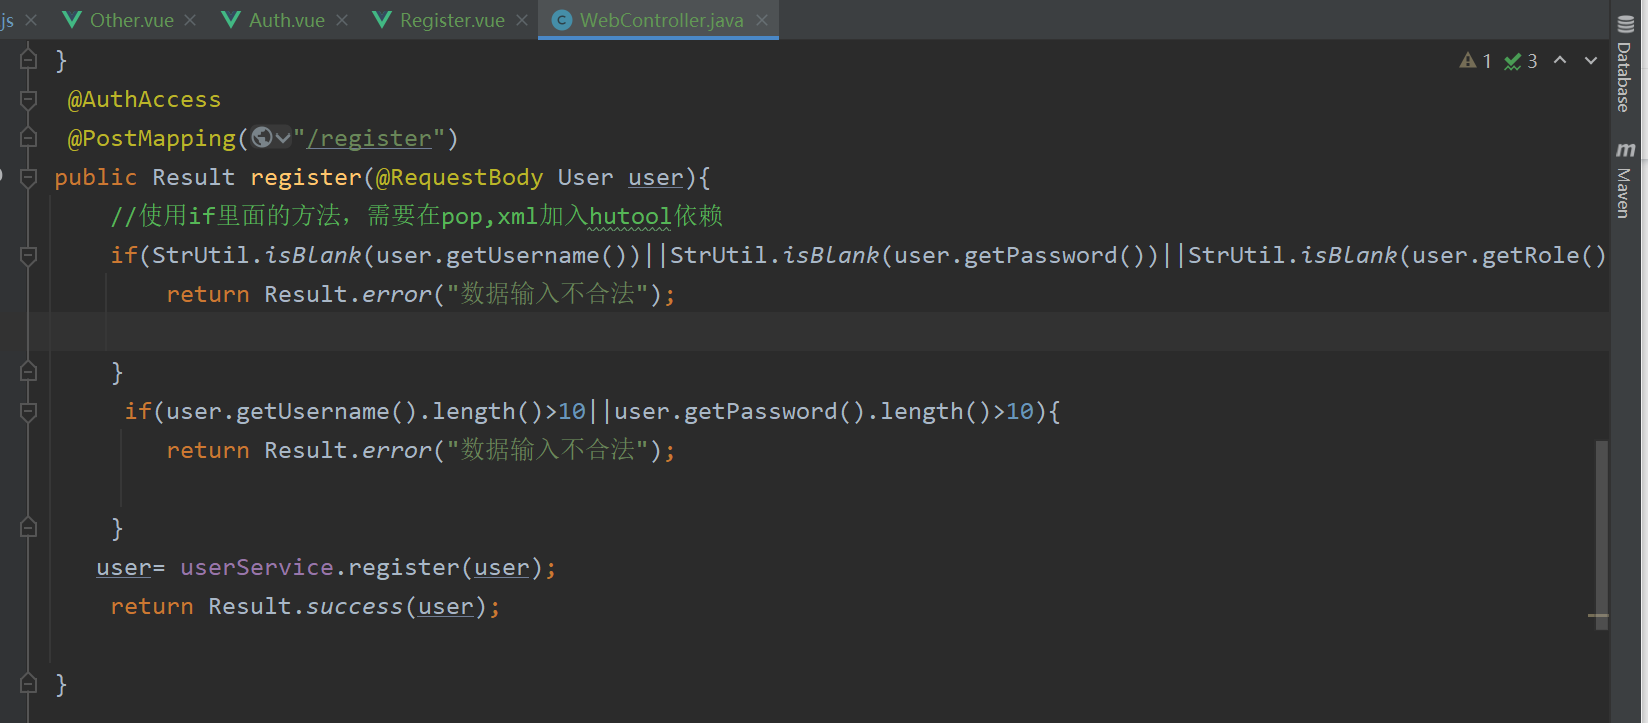Click the vertical editor scrollbar thumb

[x=1601, y=535]
